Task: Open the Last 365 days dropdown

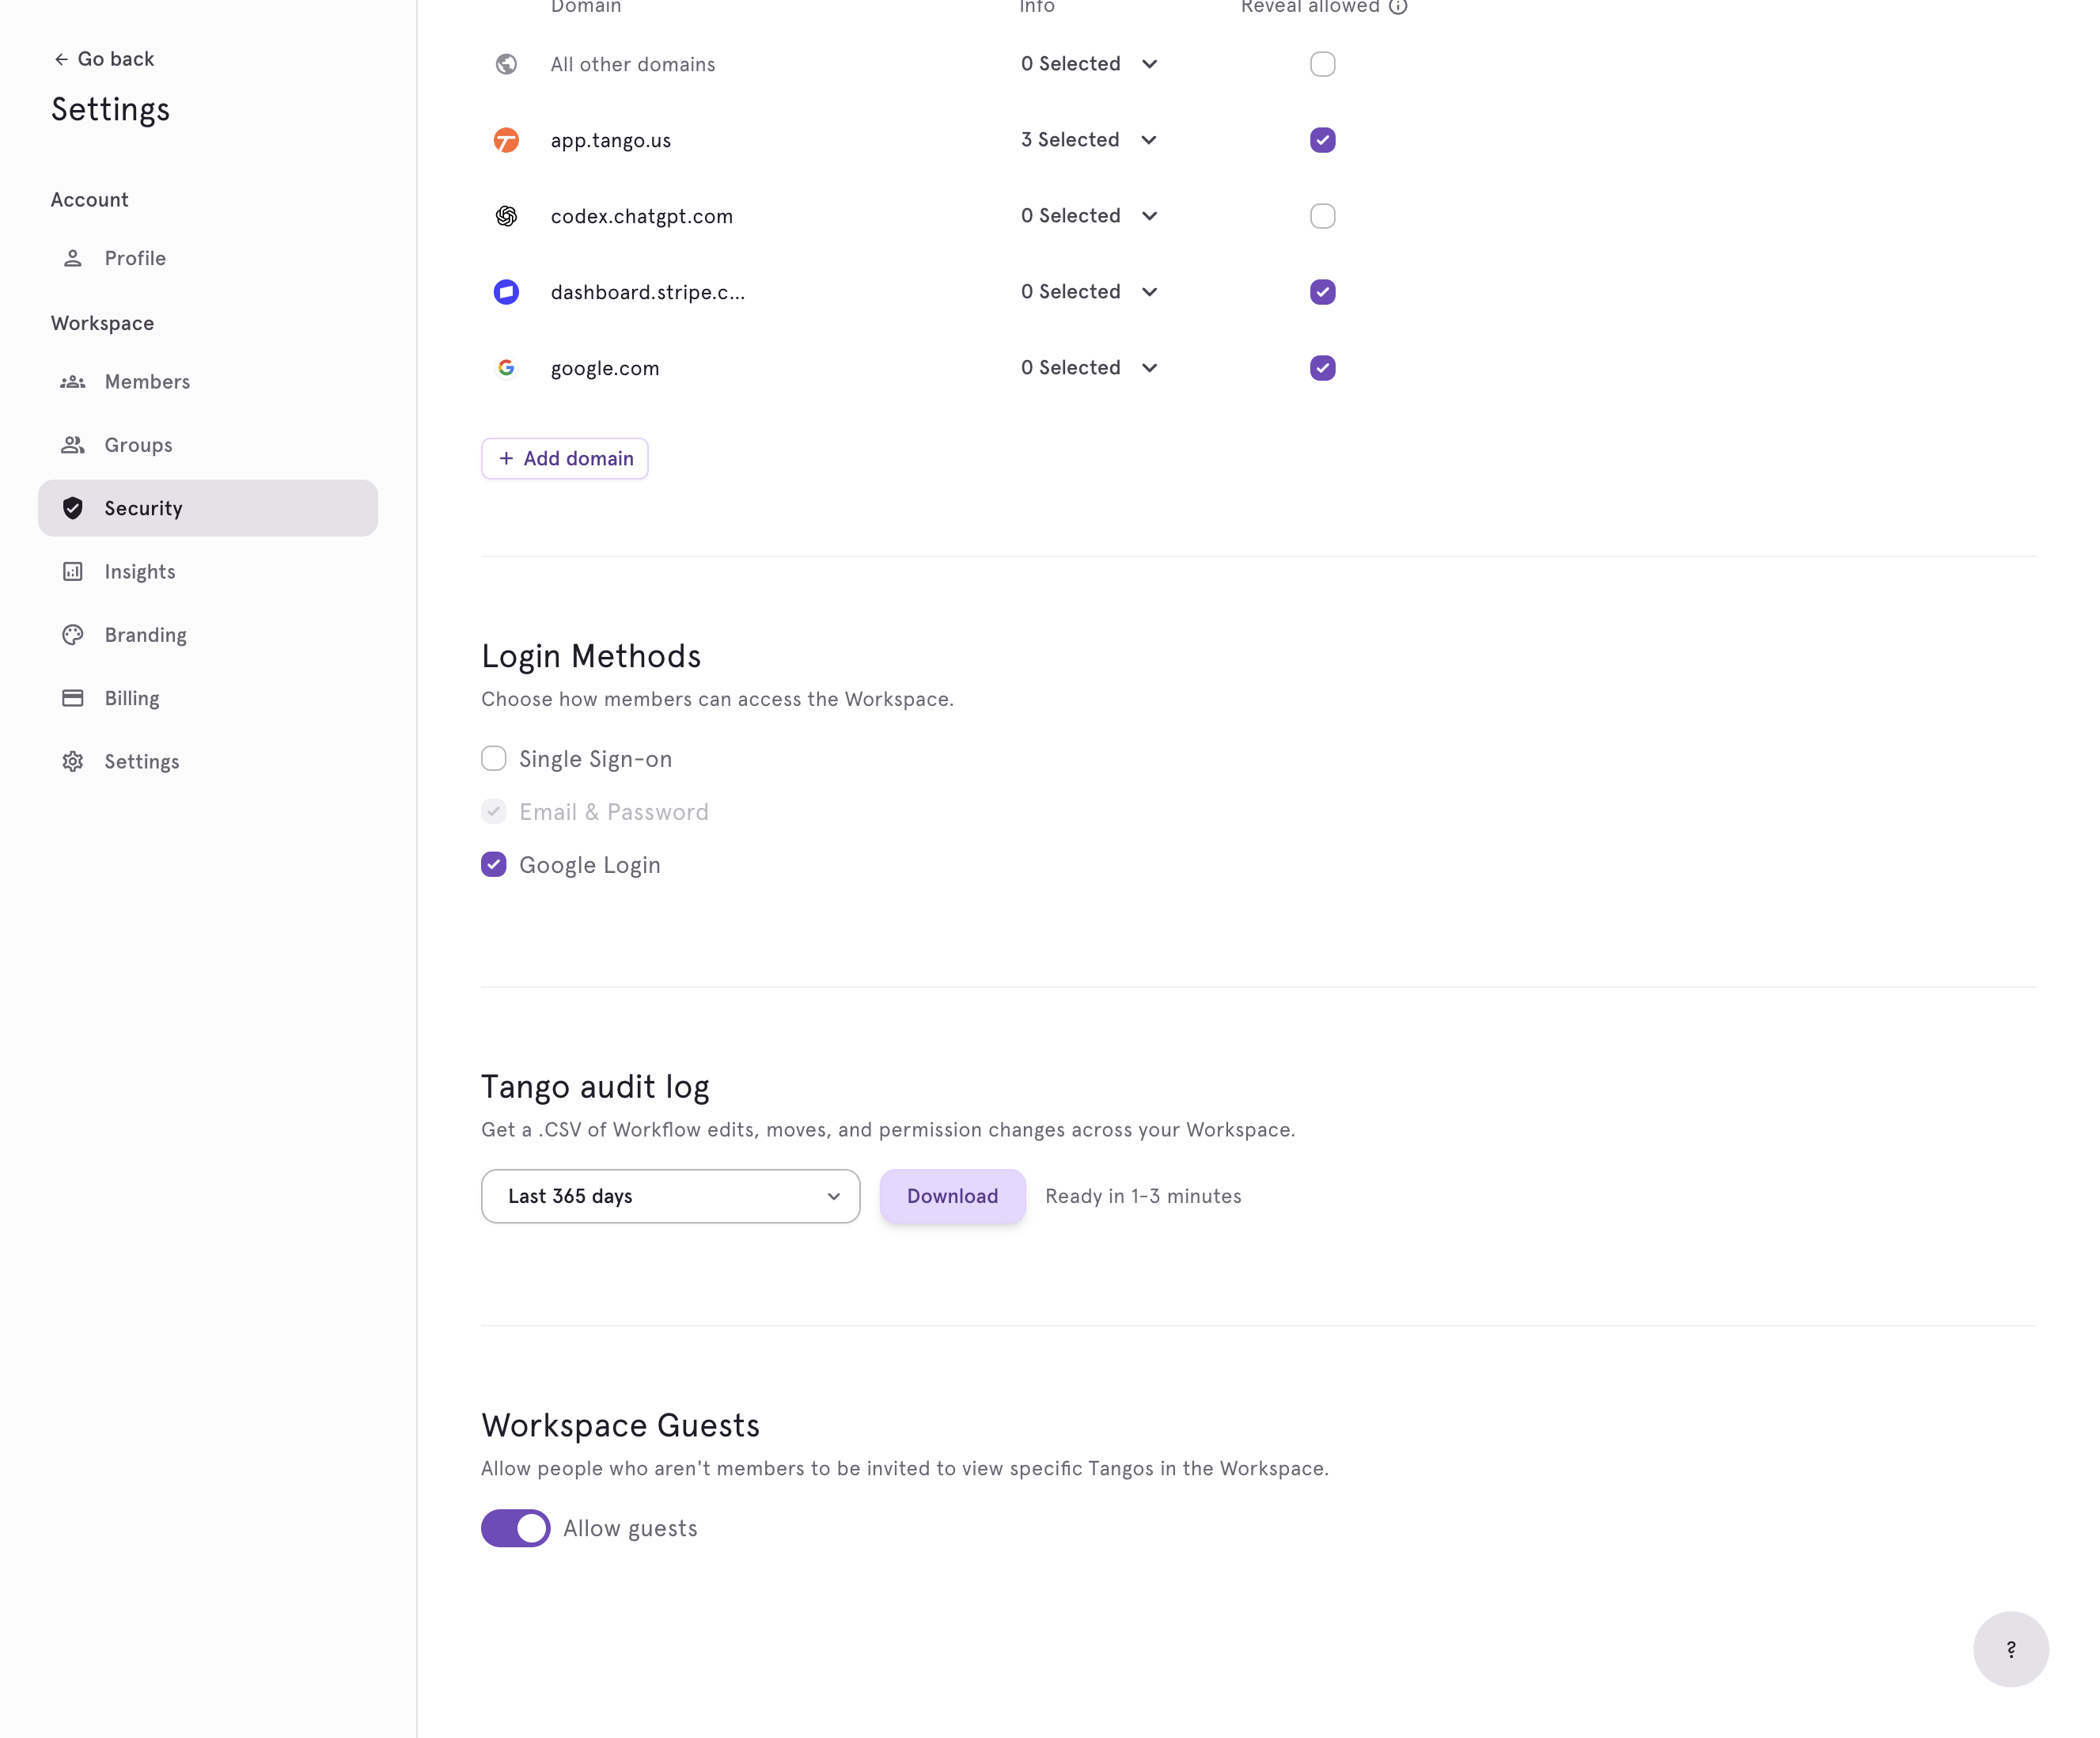Action: pos(671,1196)
